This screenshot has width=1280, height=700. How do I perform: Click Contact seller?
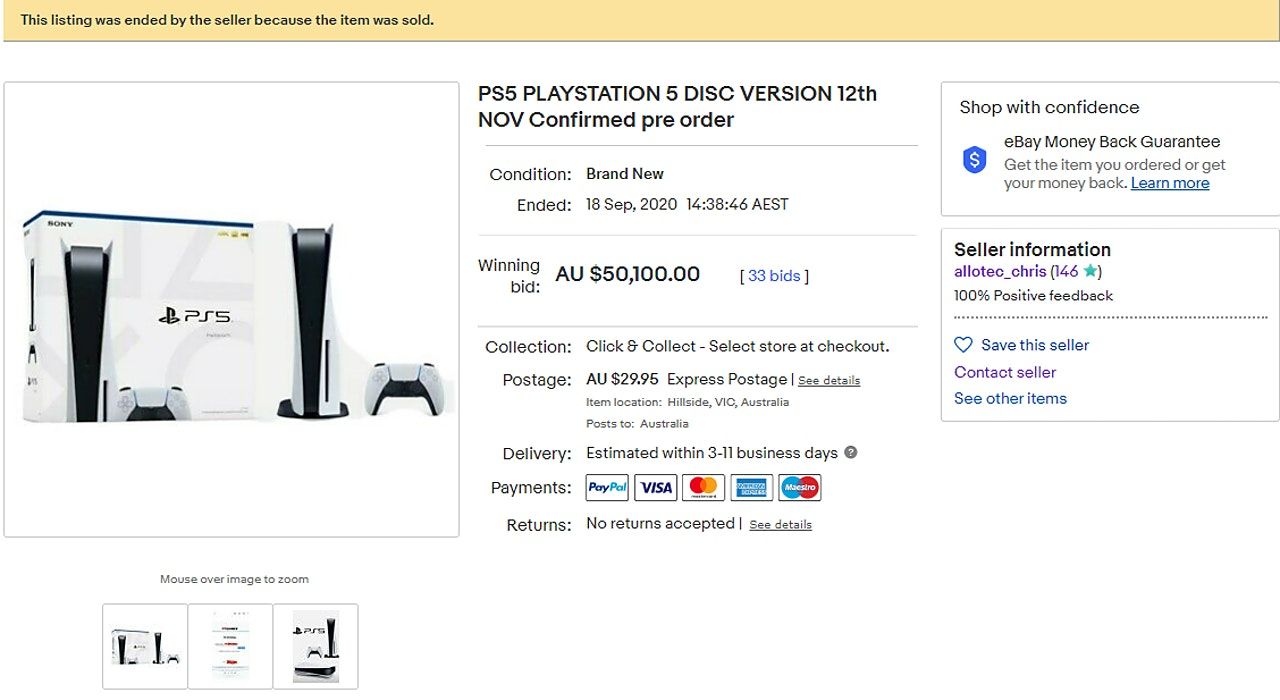[1005, 372]
